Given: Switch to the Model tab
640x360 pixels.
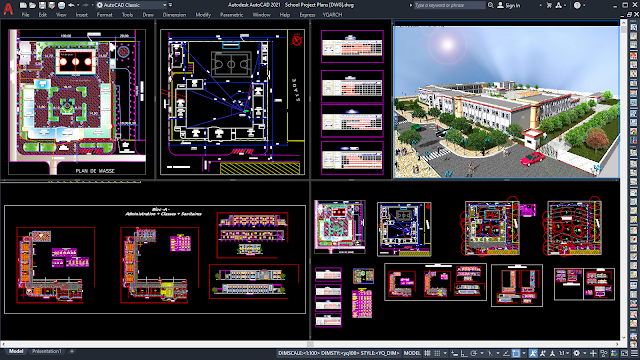Looking at the screenshot, I should [16, 351].
